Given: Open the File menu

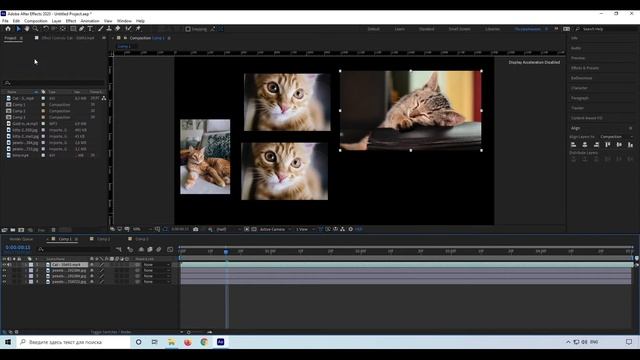Looking at the screenshot, I should (5, 21).
